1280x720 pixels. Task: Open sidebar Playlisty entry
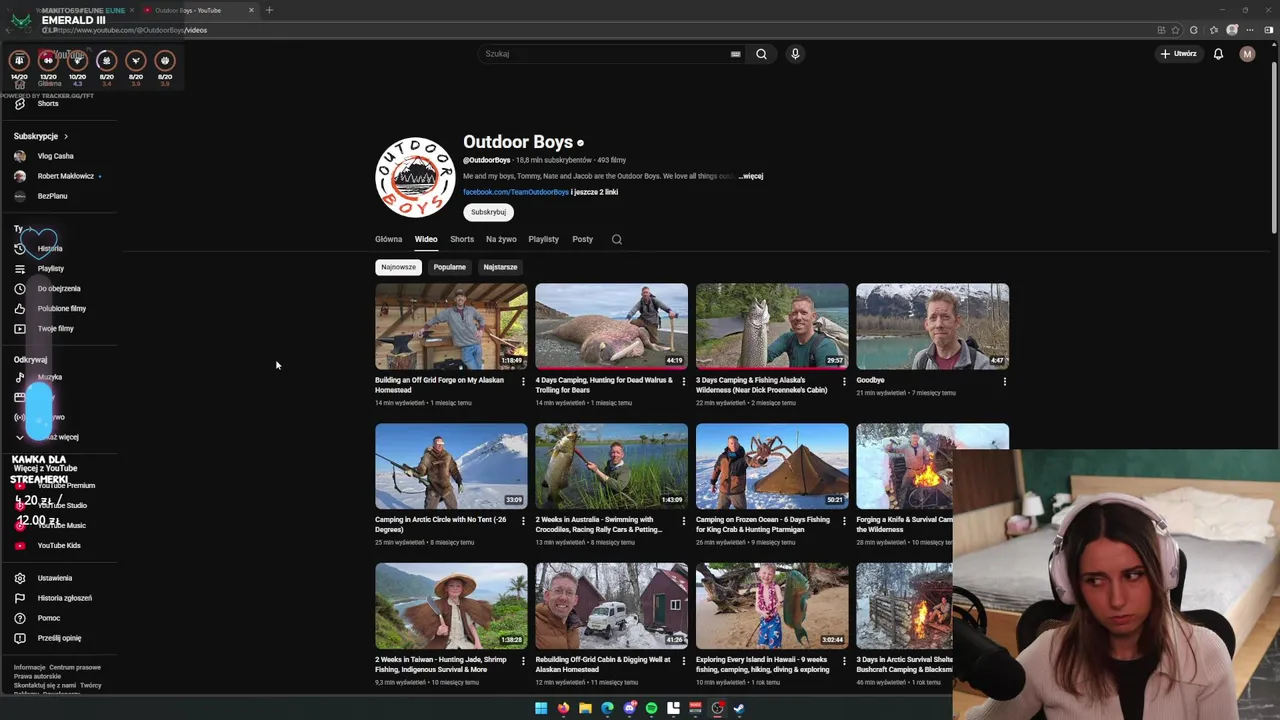pos(50,268)
